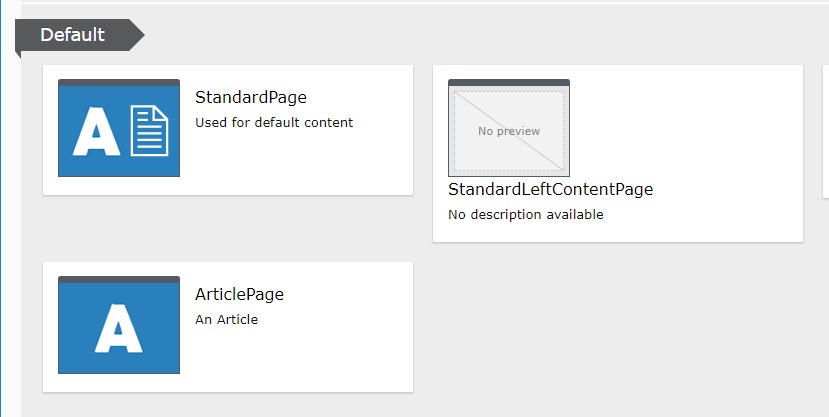
Task: Choose the StandardLeftContentPage title
Action: pyautogui.click(x=550, y=189)
